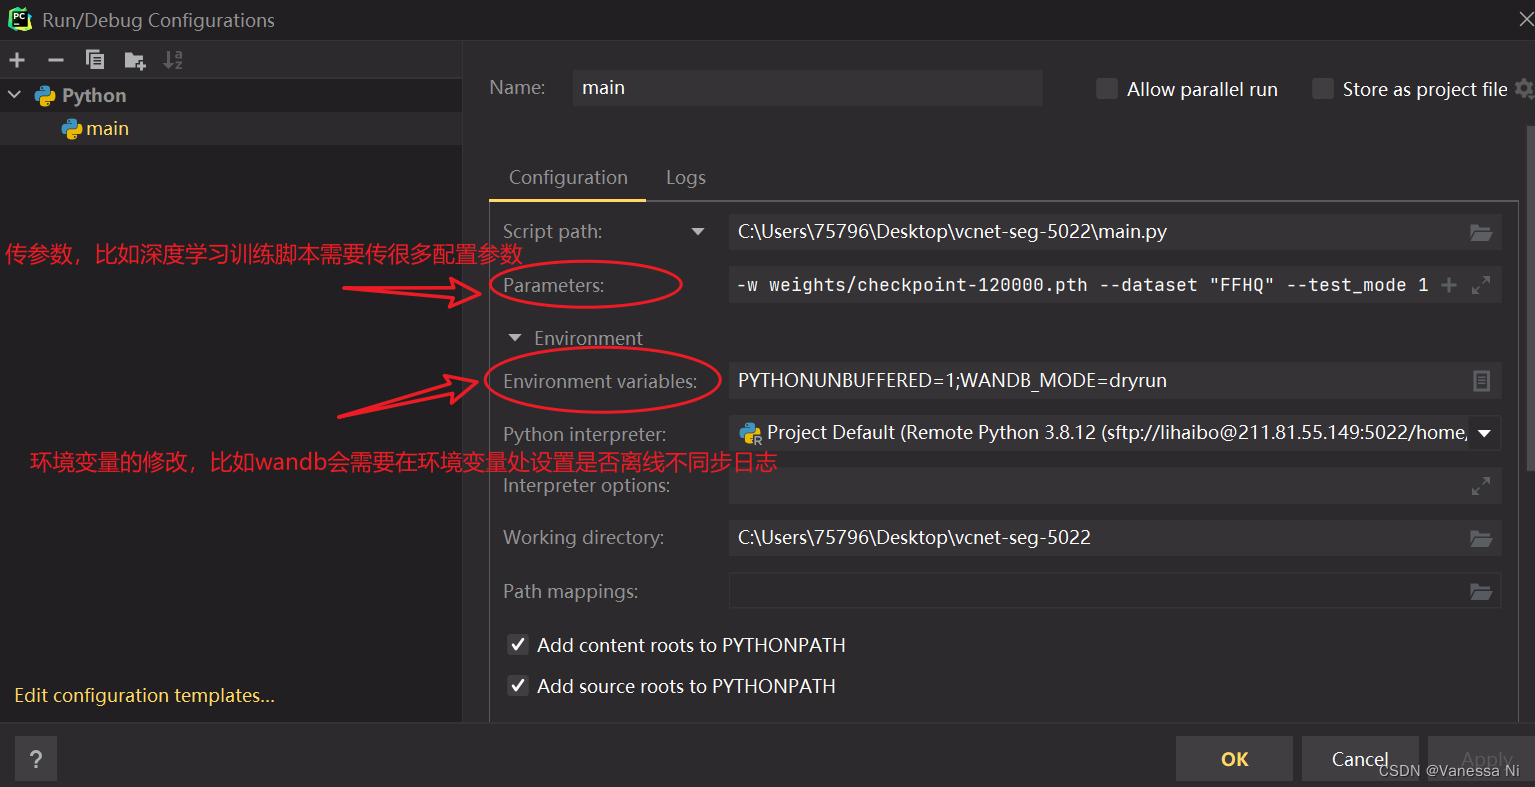1535x787 pixels.
Task: Create a new folder for configurations
Action: point(134,60)
